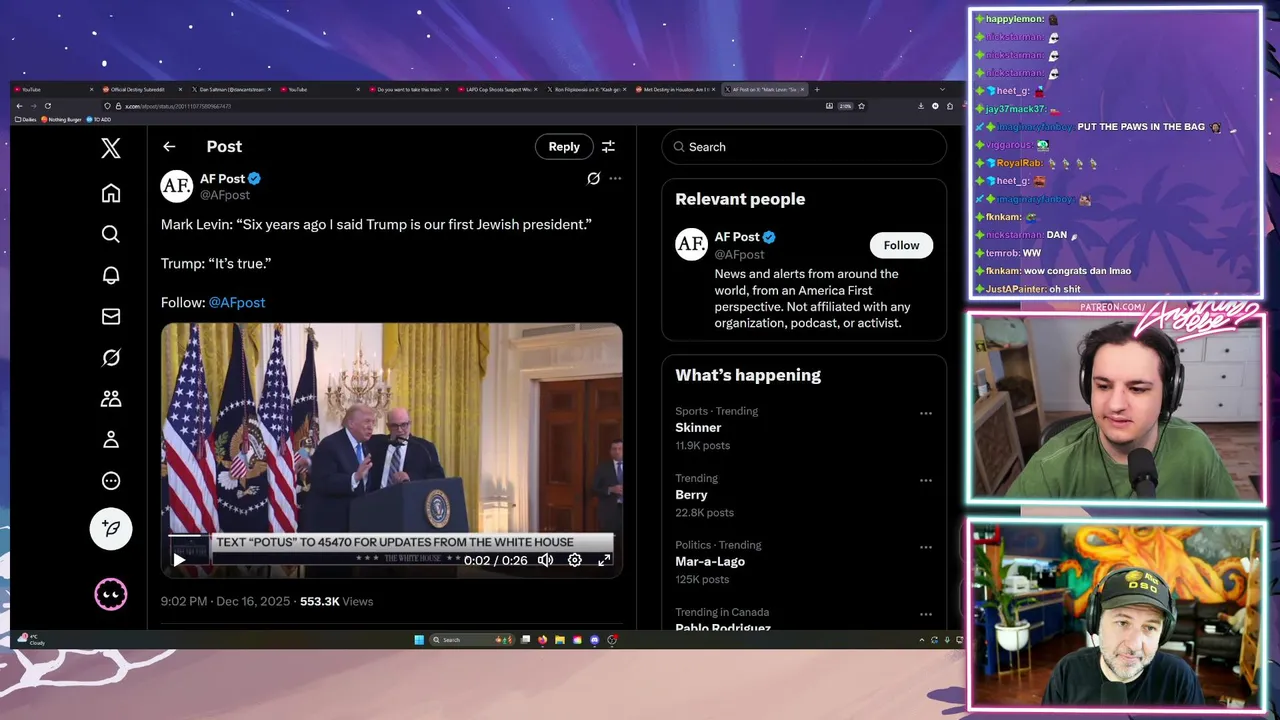Open video settings gear
This screenshot has width=1280, height=720.
pyautogui.click(x=575, y=560)
